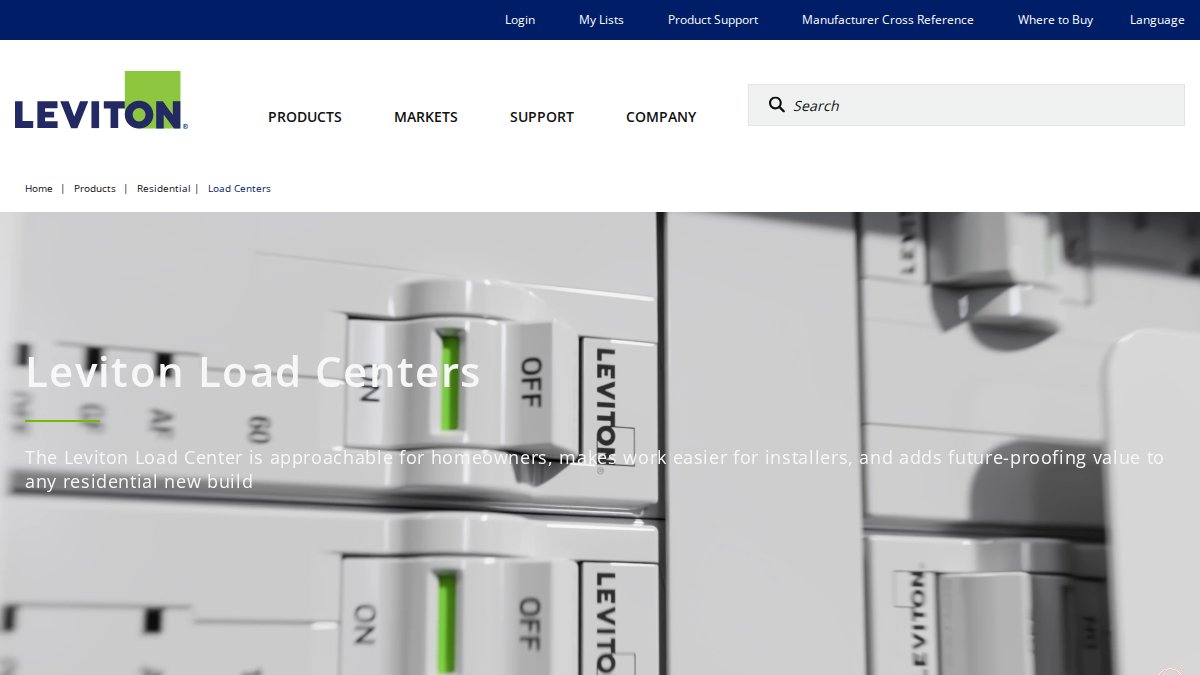This screenshot has width=1200, height=675.
Task: Open the Language selector
Action: pyautogui.click(x=1157, y=20)
